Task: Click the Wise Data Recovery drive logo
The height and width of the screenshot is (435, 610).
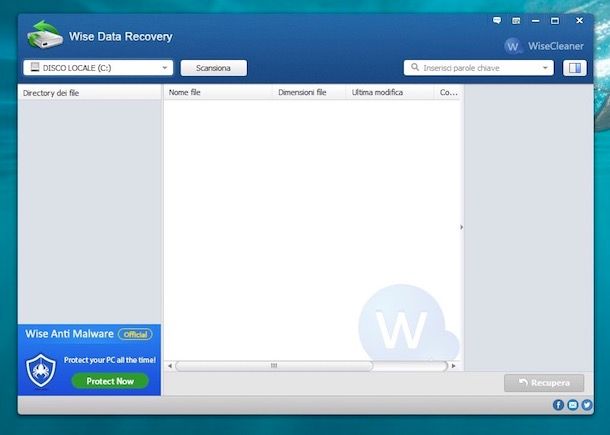Action: coord(45,35)
